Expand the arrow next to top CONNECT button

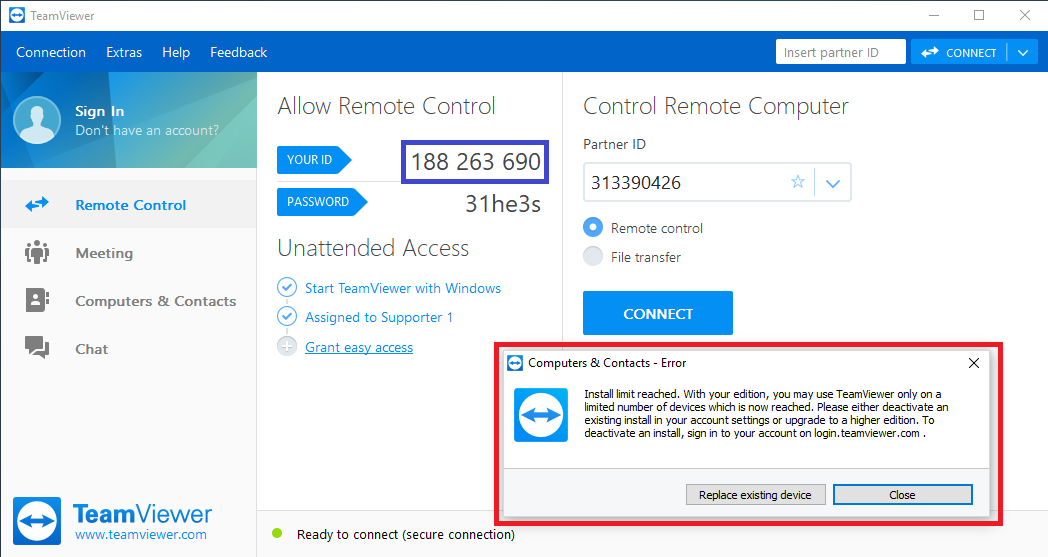coord(1023,53)
